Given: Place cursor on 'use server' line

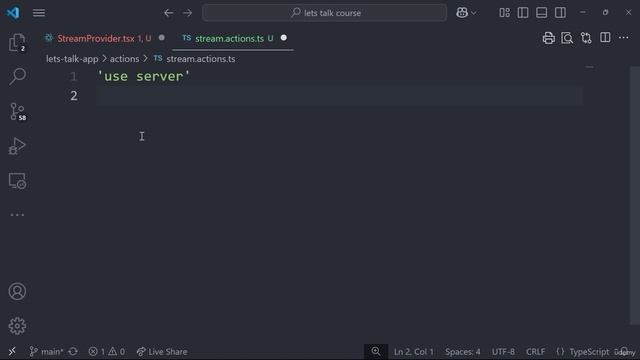Looking at the screenshot, I should (144, 76).
